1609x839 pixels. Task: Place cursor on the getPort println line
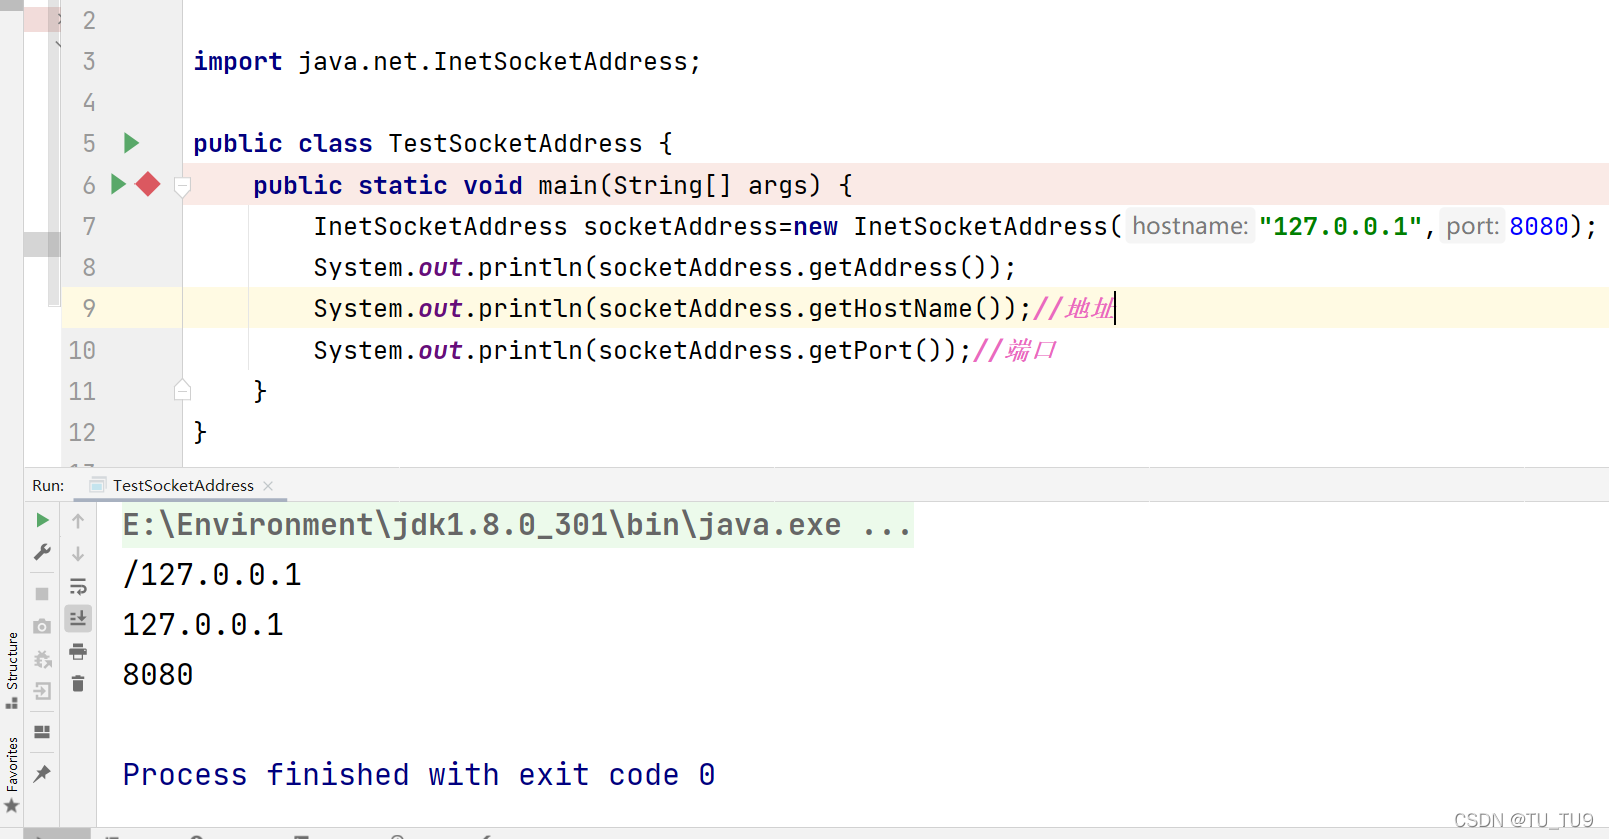pyautogui.click(x=640, y=351)
